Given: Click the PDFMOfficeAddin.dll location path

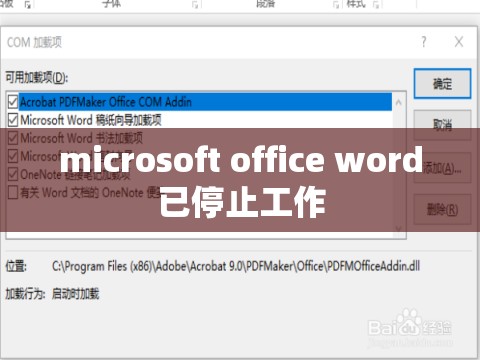Looking at the screenshot, I should [236, 266].
